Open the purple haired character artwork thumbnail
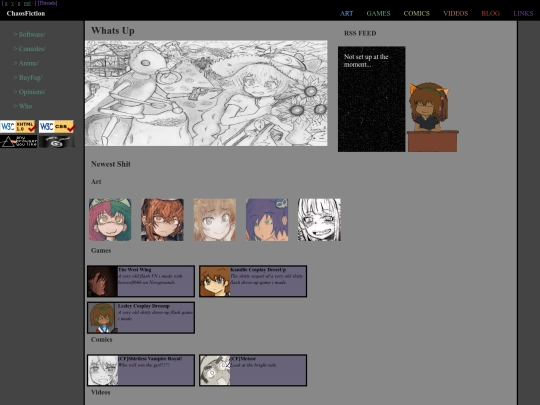 point(267,220)
